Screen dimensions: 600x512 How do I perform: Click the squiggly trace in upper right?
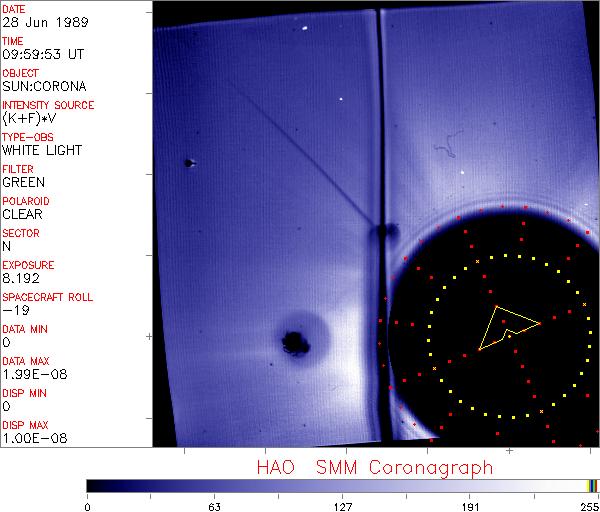click(448, 147)
